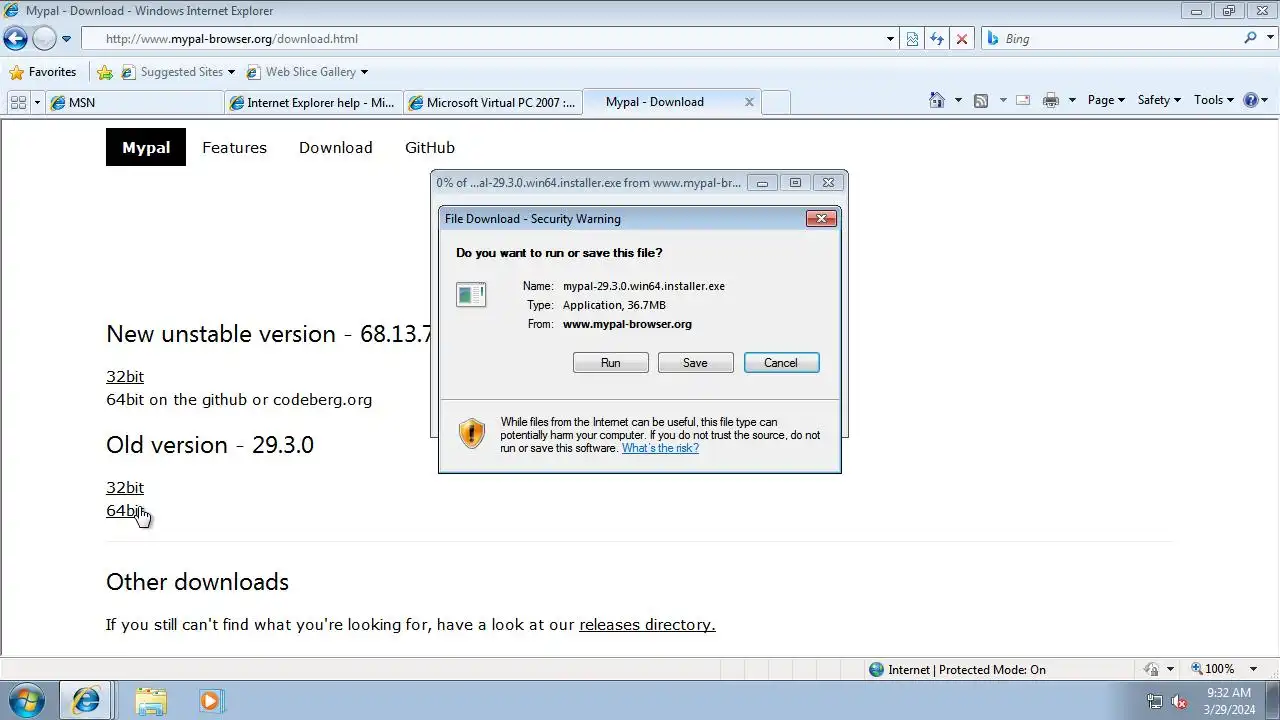Open the GitHub nav link
Screen dimensions: 1280x720
[430, 147]
